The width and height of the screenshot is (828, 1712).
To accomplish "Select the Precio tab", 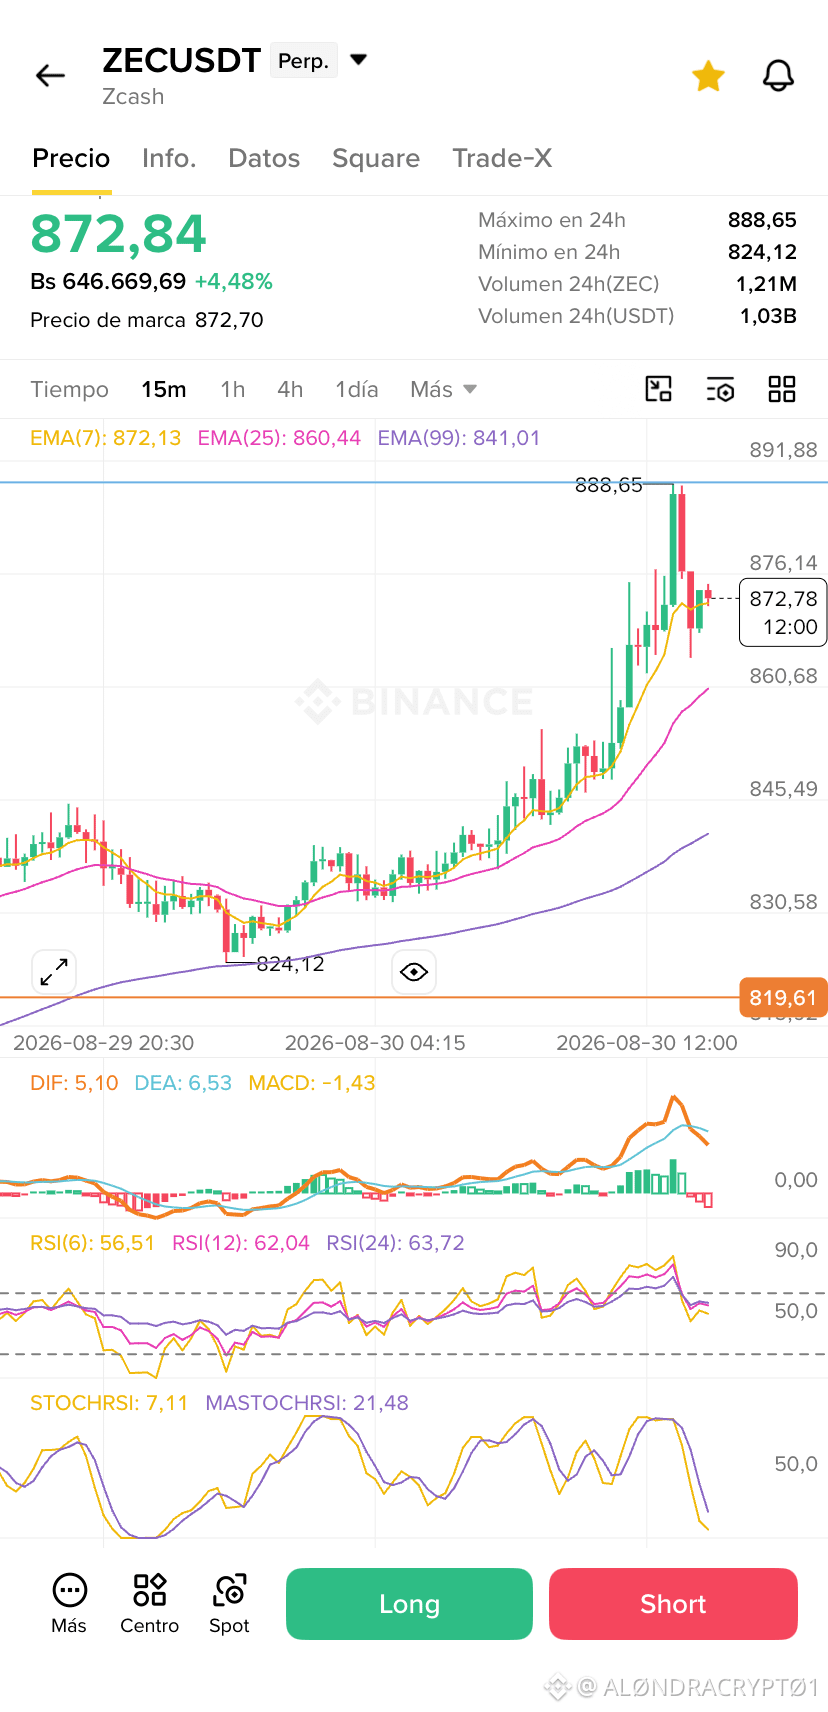I will [x=71, y=158].
